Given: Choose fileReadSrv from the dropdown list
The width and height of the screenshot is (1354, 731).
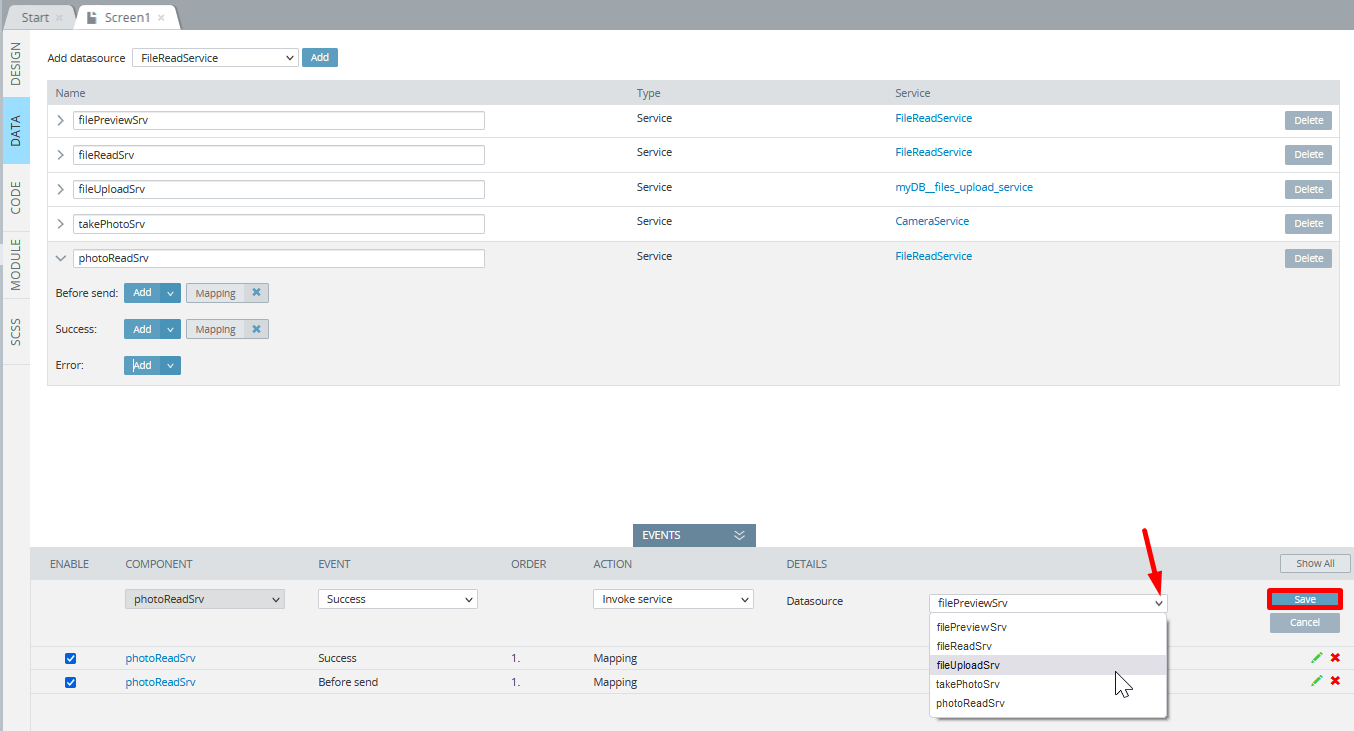Looking at the screenshot, I should click(1049, 646).
